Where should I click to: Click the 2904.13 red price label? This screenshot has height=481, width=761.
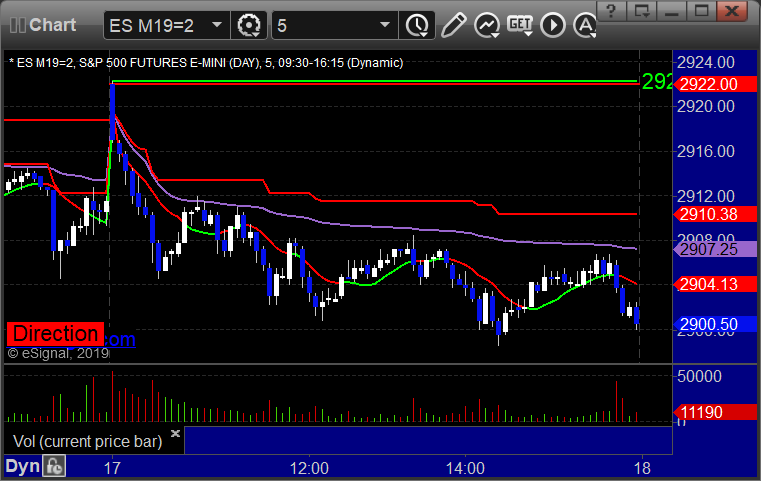coord(715,284)
